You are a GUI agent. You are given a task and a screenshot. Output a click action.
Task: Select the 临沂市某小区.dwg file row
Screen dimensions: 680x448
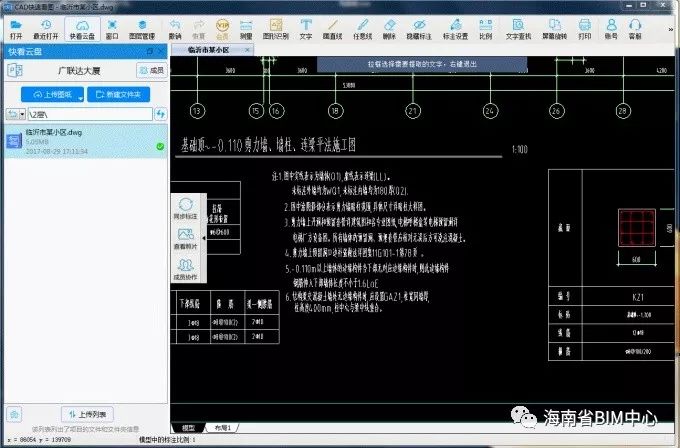(85, 141)
